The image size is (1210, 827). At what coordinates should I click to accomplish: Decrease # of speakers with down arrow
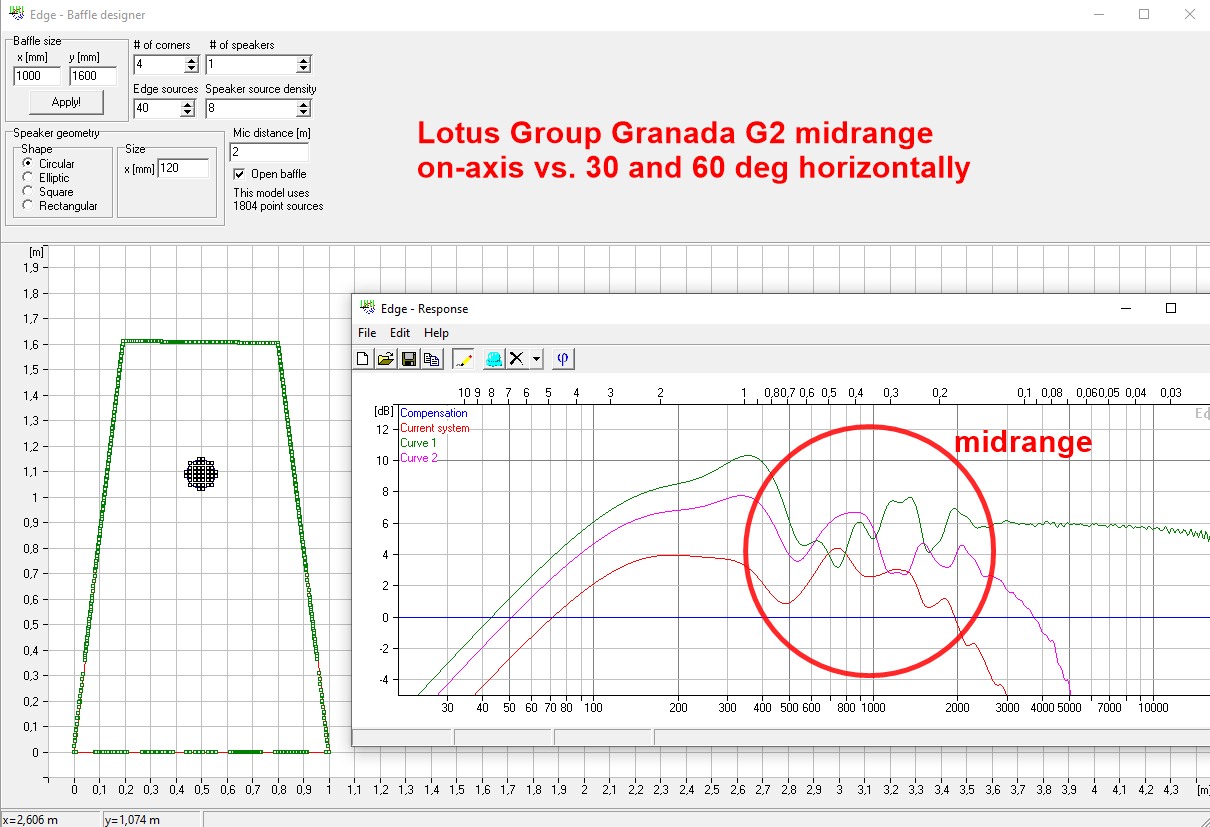pyautogui.click(x=304, y=69)
